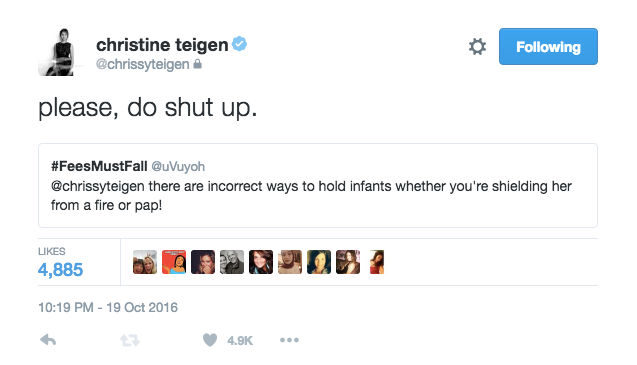Click the first liker avatar with two blondes

pyautogui.click(x=145, y=262)
